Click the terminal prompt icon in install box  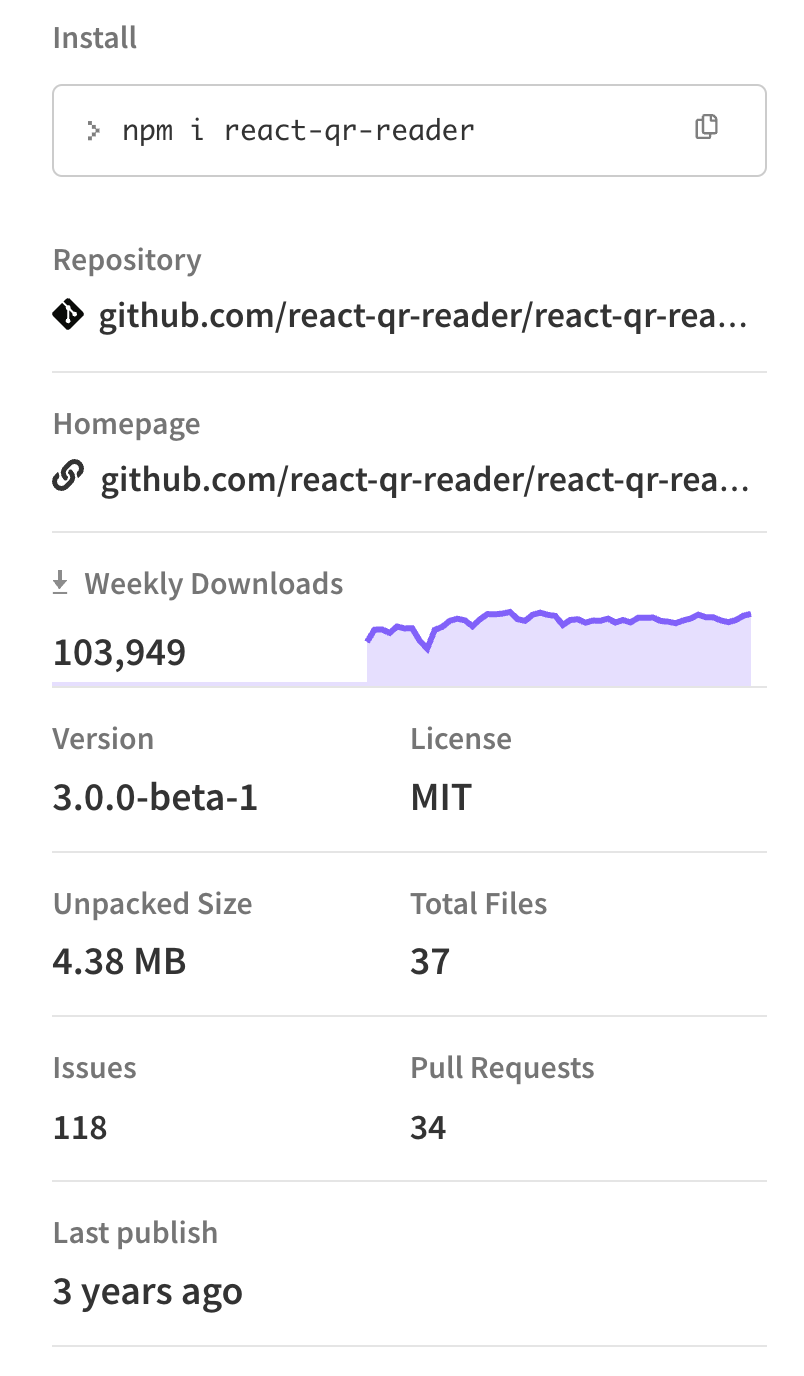tap(91, 128)
